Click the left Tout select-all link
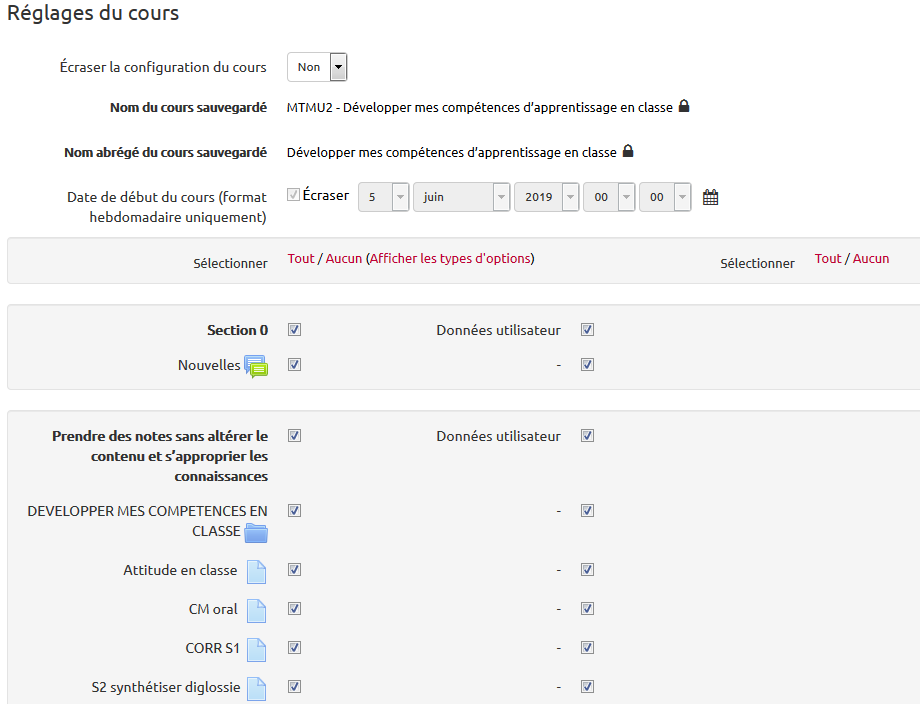Viewport: 920px width, 704px height. point(301,258)
